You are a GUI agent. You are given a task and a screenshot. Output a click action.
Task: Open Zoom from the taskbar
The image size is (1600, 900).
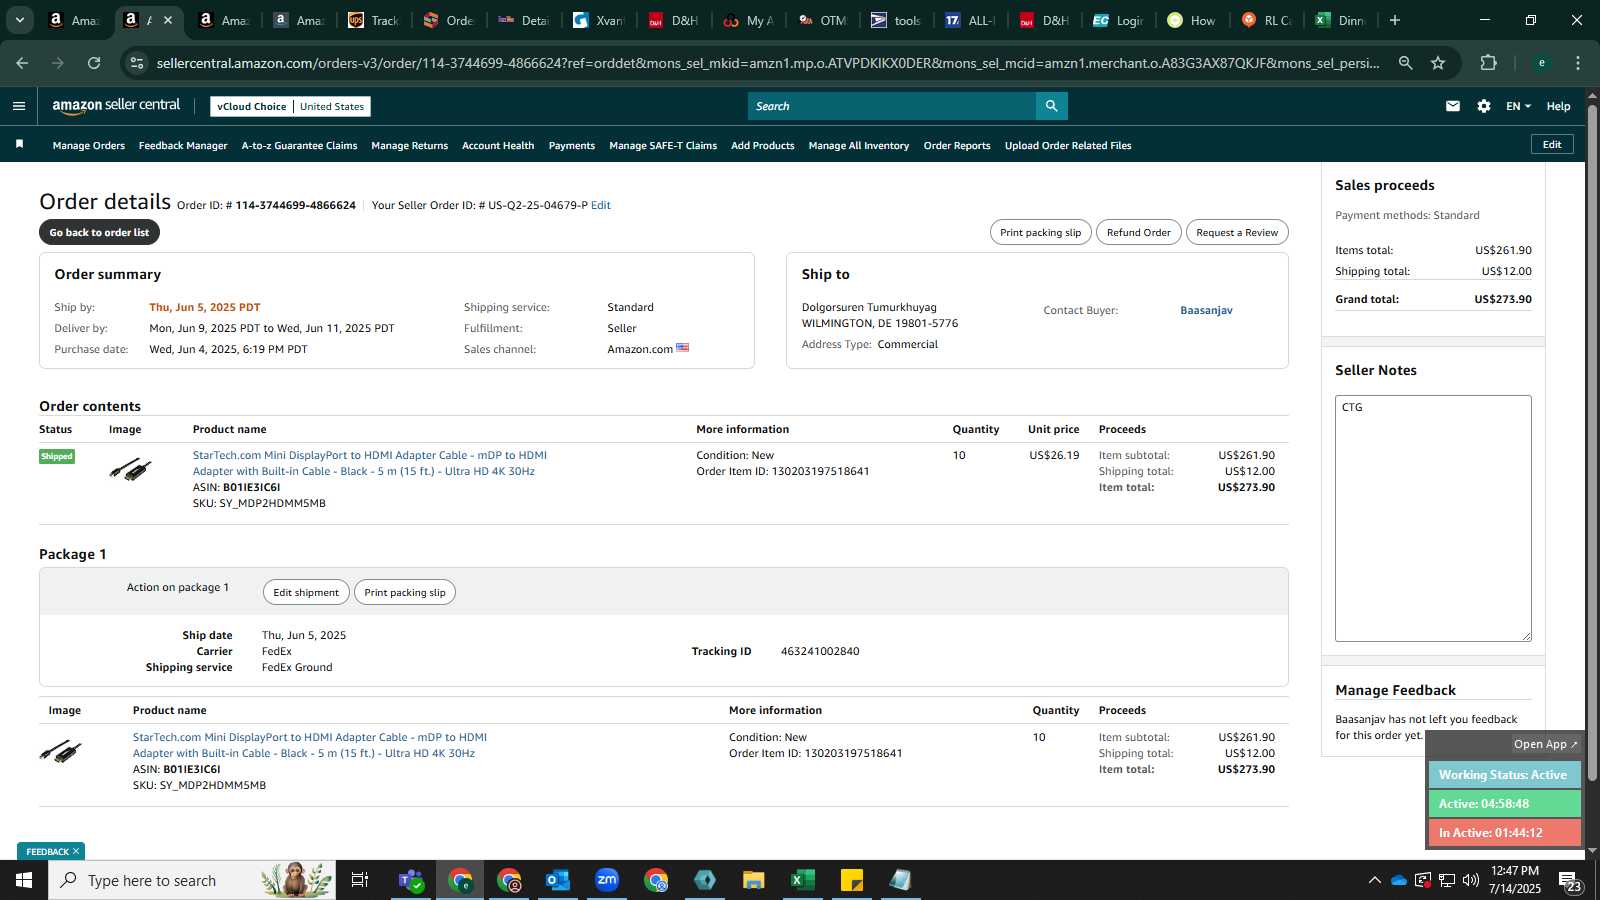607,880
